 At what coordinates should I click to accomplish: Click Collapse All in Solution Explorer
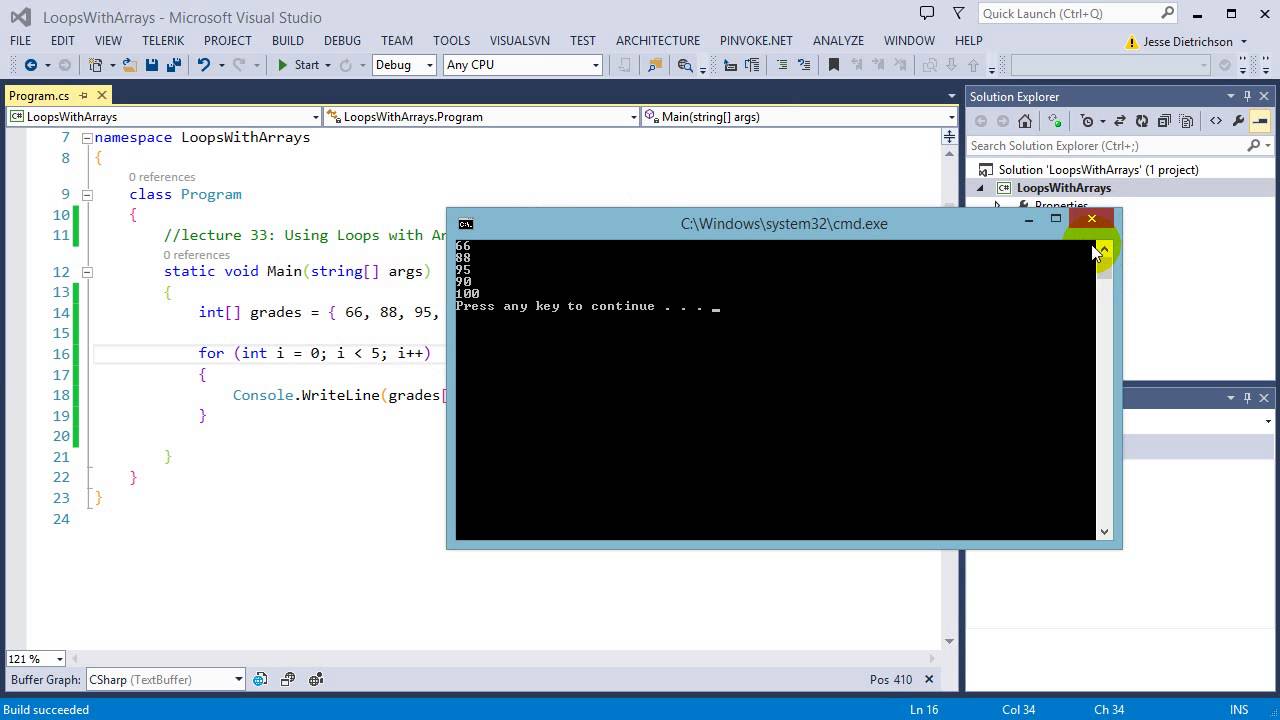1163,121
